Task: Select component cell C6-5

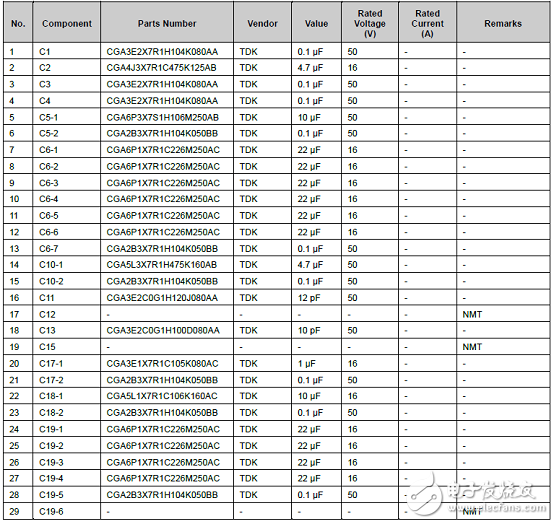Action: tap(67, 216)
